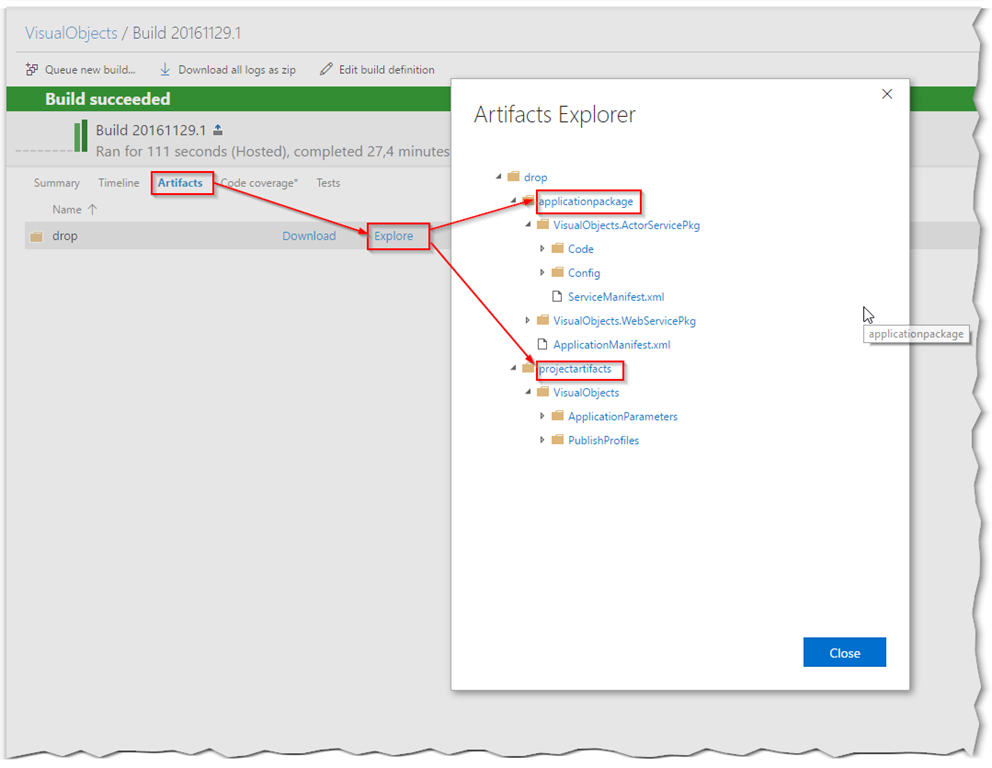This screenshot has height=768, width=992.
Task: Expand the VisualObjects.WebServicePkg node
Action: click(x=528, y=321)
